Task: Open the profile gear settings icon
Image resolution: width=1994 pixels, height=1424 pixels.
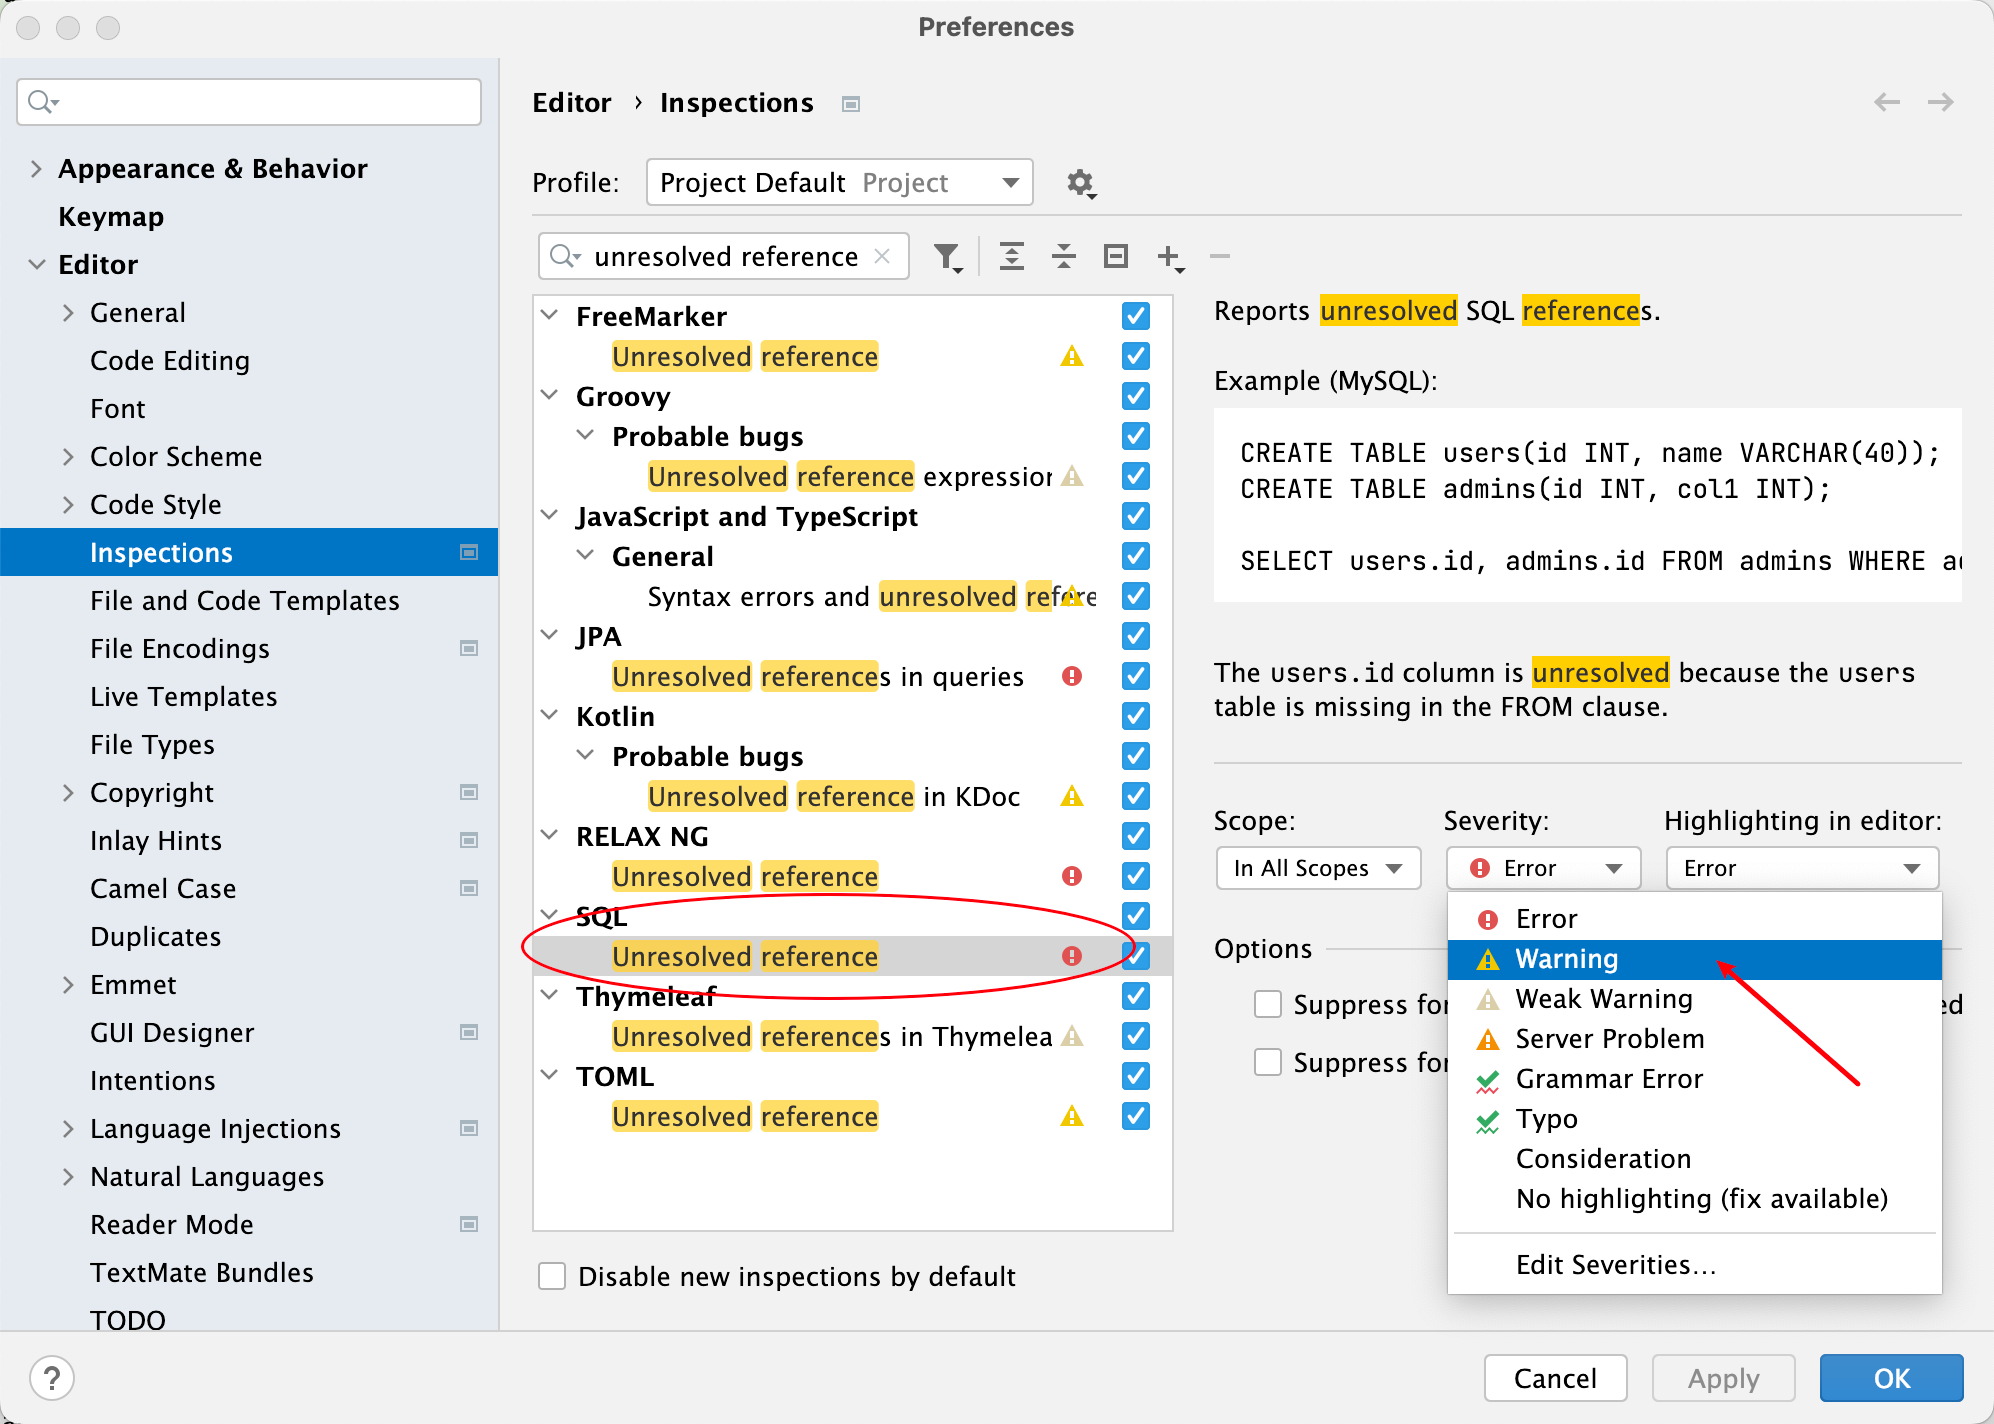Action: click(x=1080, y=183)
